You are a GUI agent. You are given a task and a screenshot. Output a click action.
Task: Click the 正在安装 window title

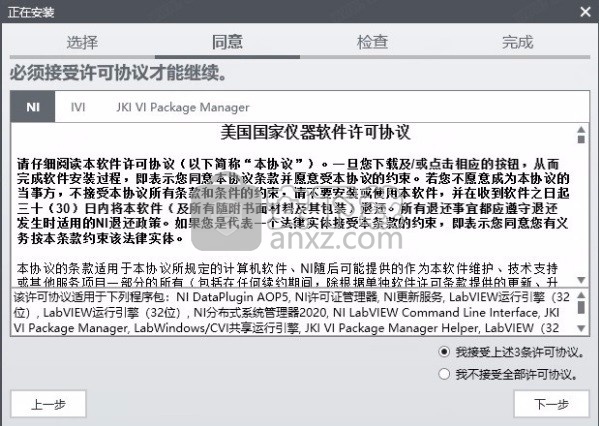click(31, 12)
